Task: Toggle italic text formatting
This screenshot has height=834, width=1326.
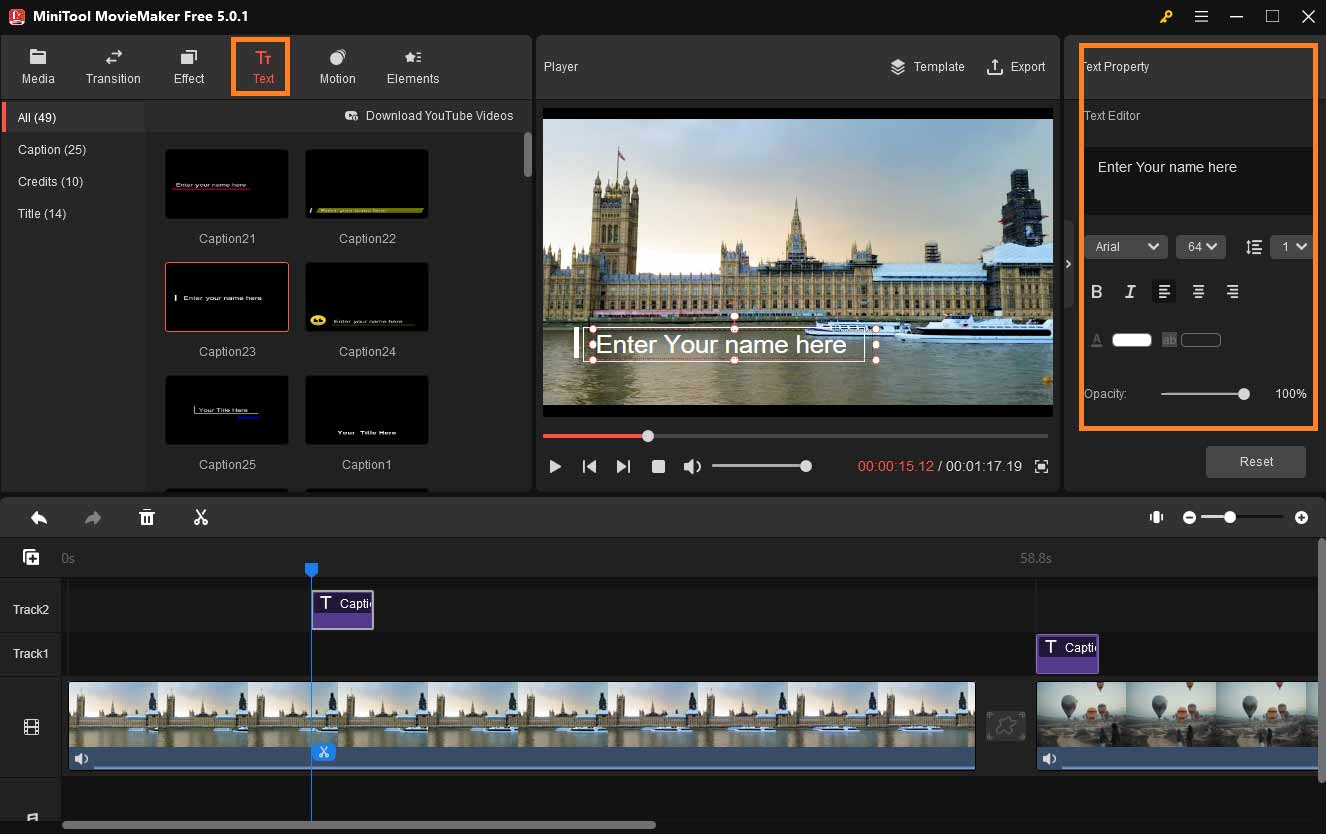Action: pyautogui.click(x=1130, y=292)
